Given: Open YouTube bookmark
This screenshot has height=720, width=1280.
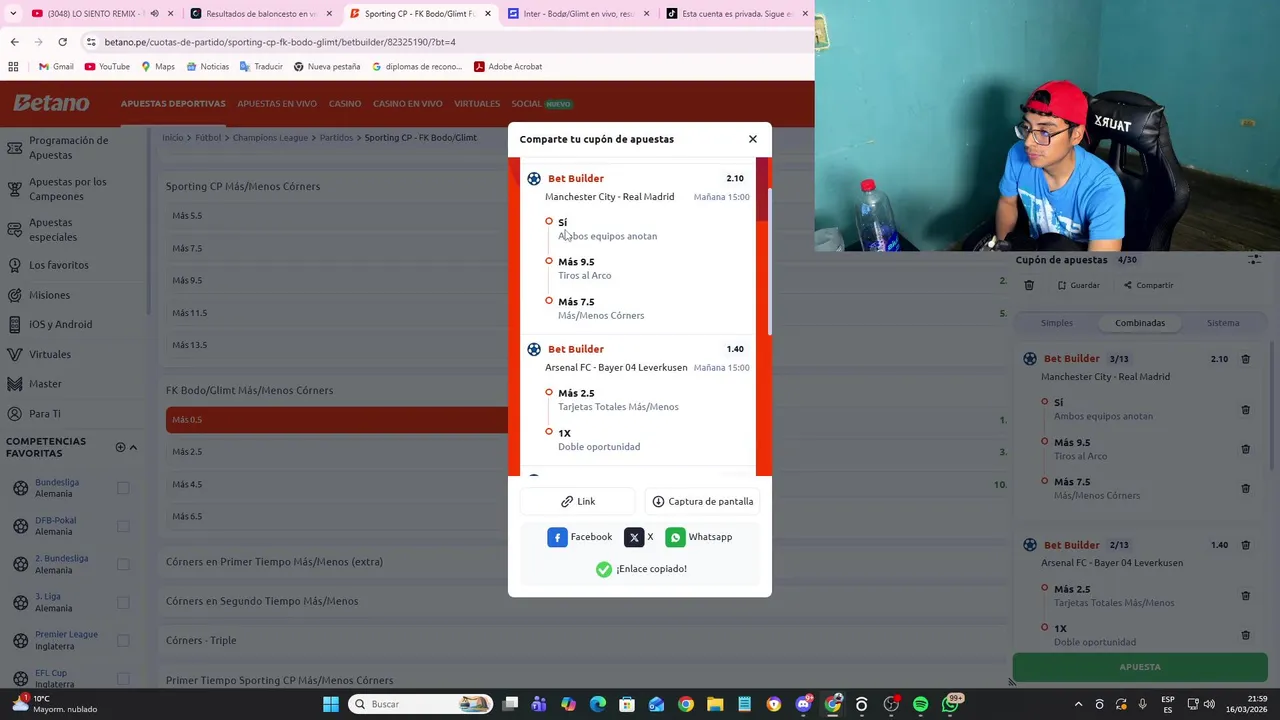Looking at the screenshot, I should coord(107,67).
